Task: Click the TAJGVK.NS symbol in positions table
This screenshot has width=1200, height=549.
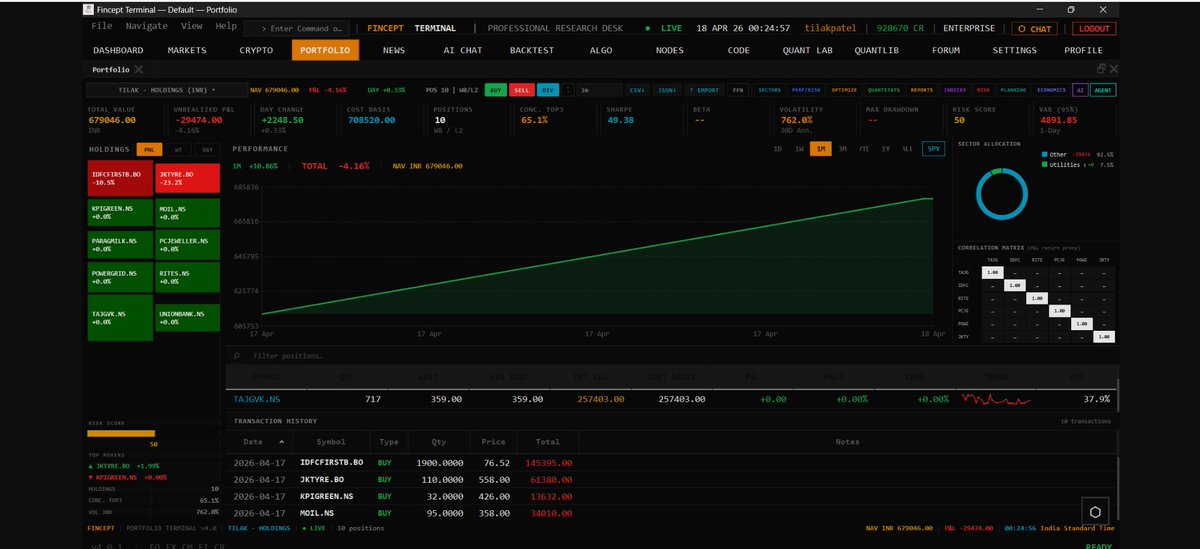Action: (x=256, y=398)
